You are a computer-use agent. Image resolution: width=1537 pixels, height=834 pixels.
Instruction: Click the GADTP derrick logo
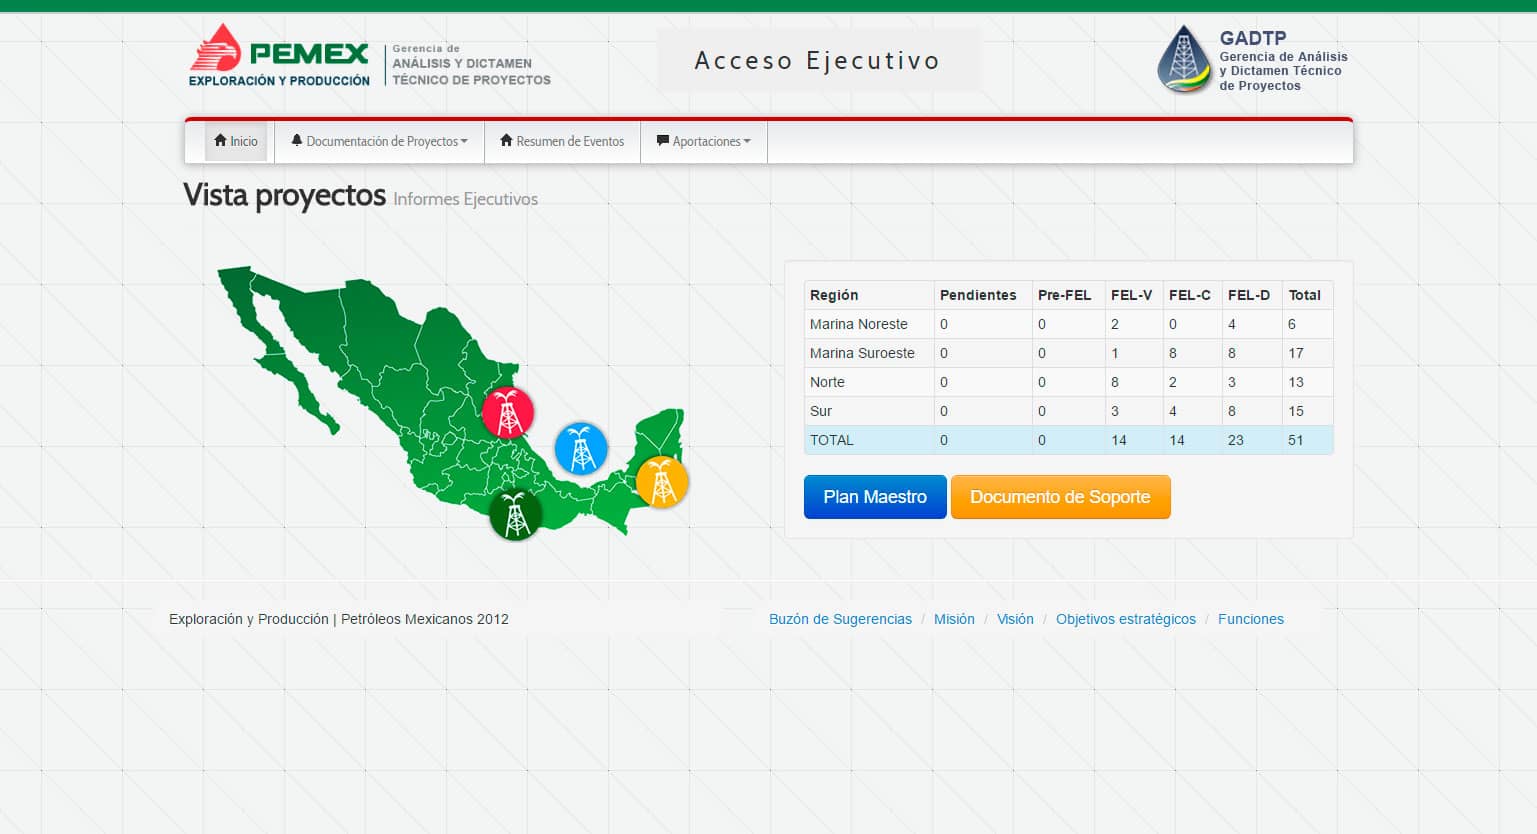[1184, 60]
